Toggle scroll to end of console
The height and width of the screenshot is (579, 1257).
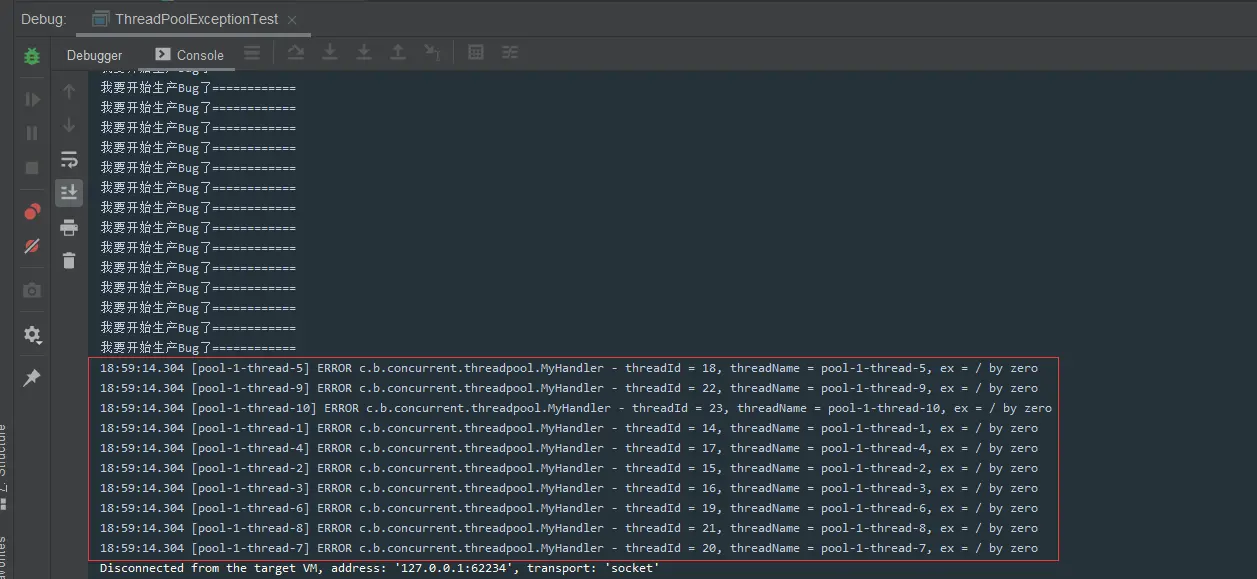69,192
